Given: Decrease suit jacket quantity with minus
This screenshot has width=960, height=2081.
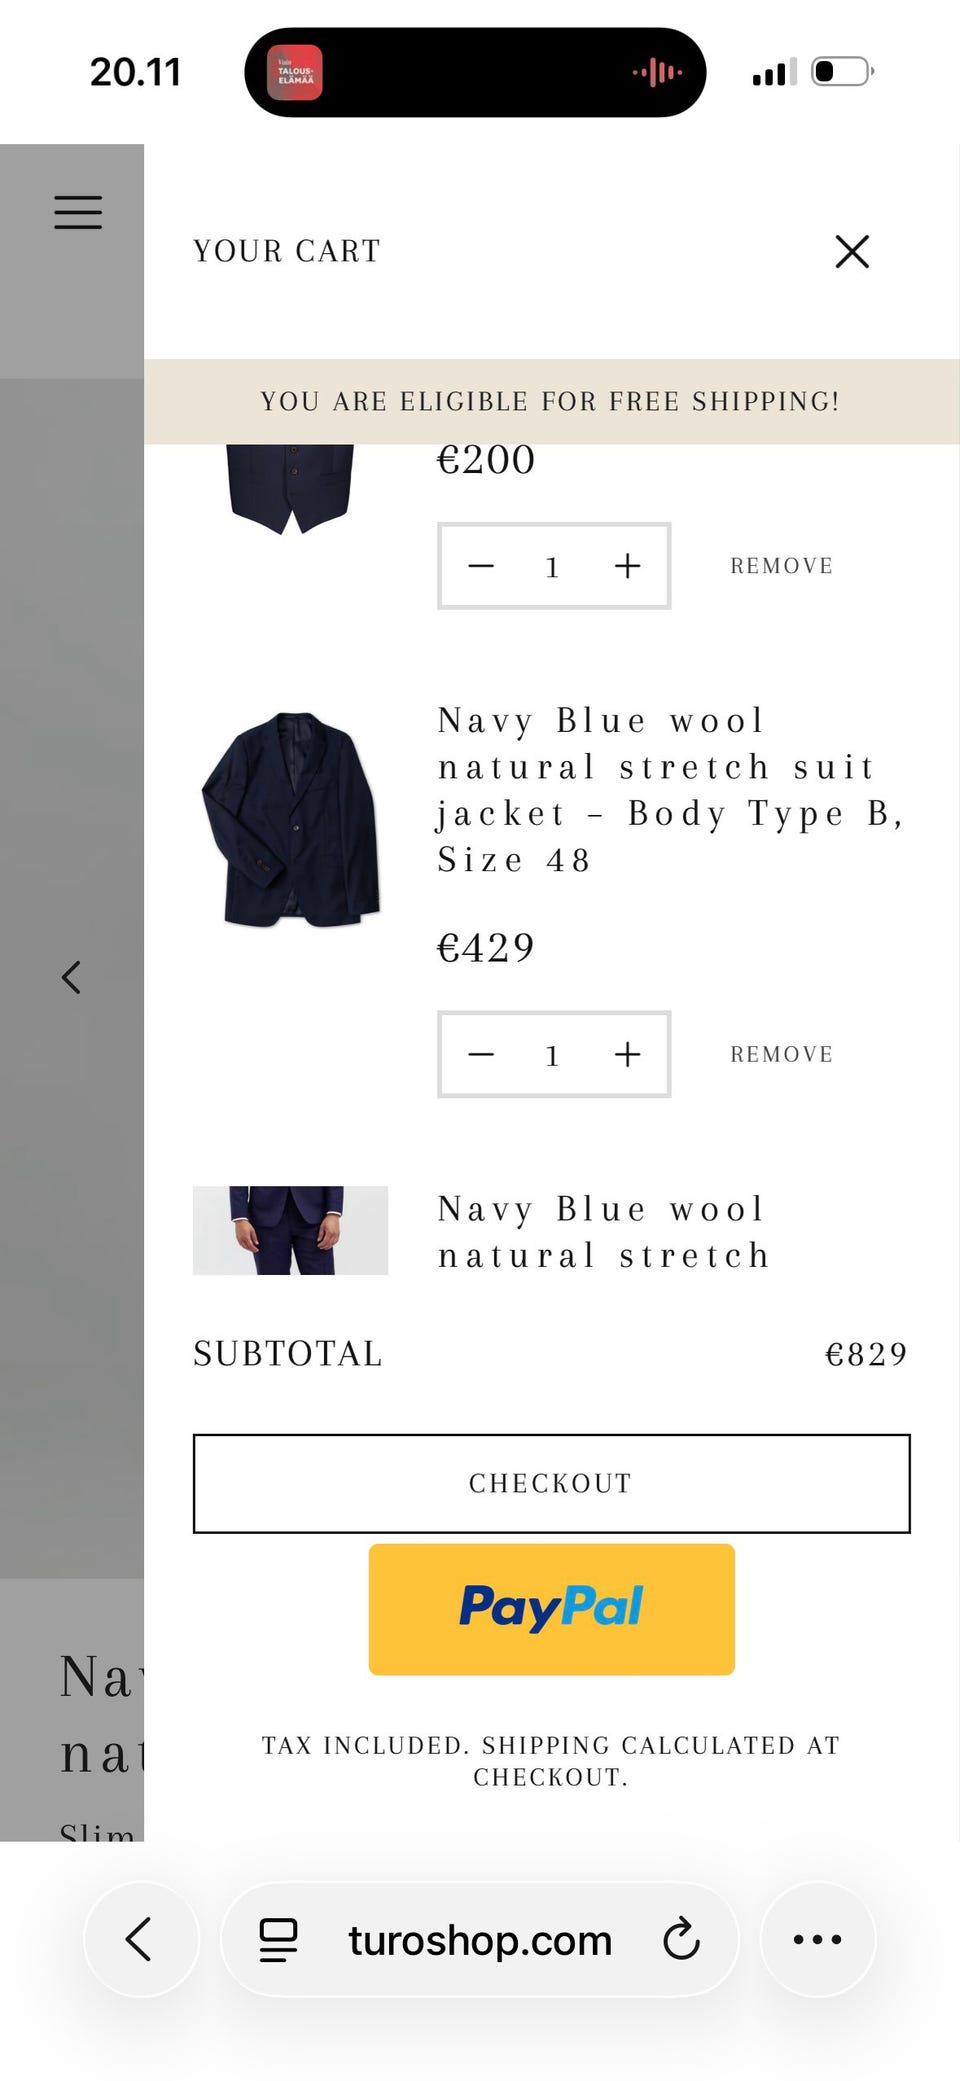Looking at the screenshot, I should tap(481, 1054).
